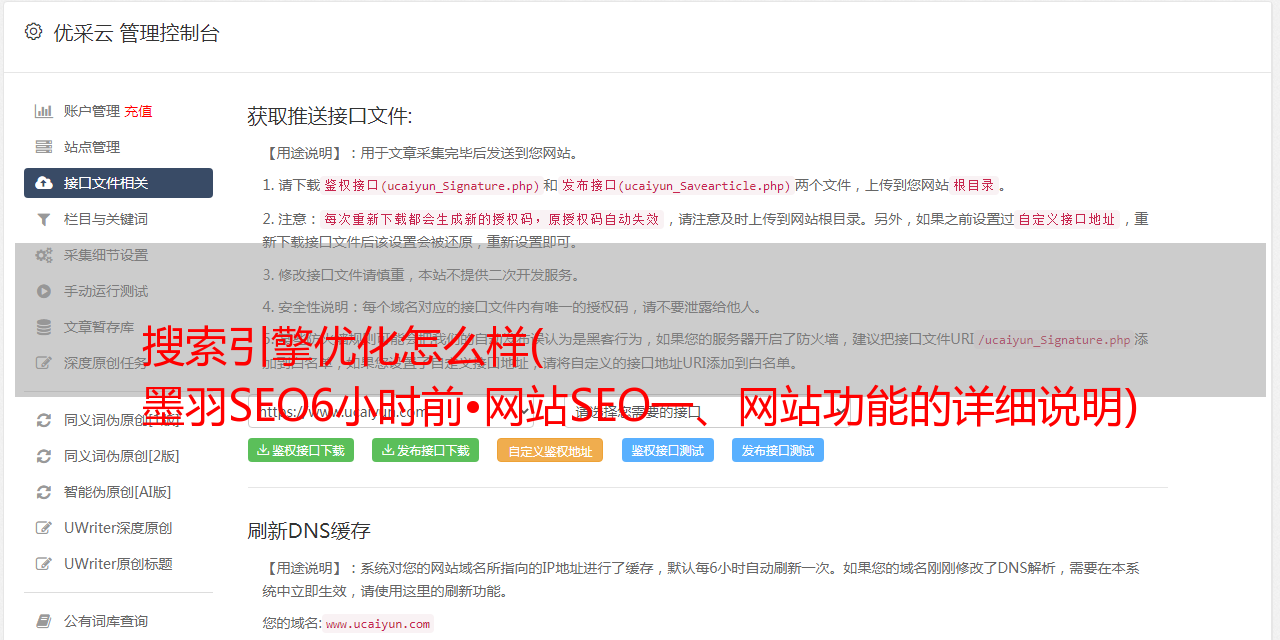Click the highlighted 根目录 text
The height and width of the screenshot is (640, 1280).
click(974, 185)
